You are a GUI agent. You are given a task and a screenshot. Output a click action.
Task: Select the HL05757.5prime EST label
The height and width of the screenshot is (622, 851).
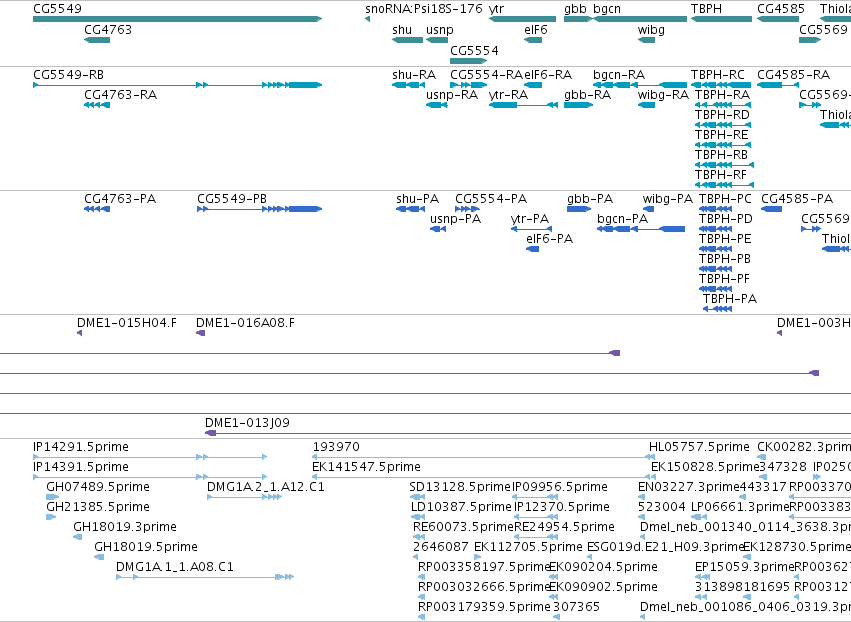(x=700, y=447)
